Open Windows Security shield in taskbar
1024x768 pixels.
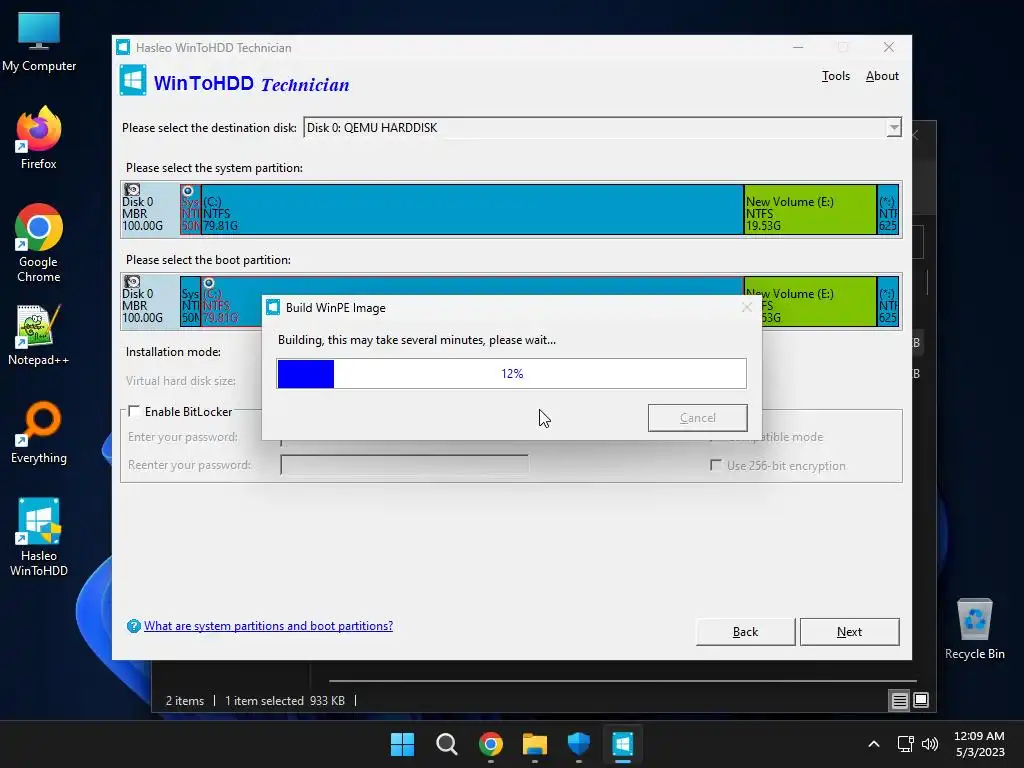(x=579, y=744)
